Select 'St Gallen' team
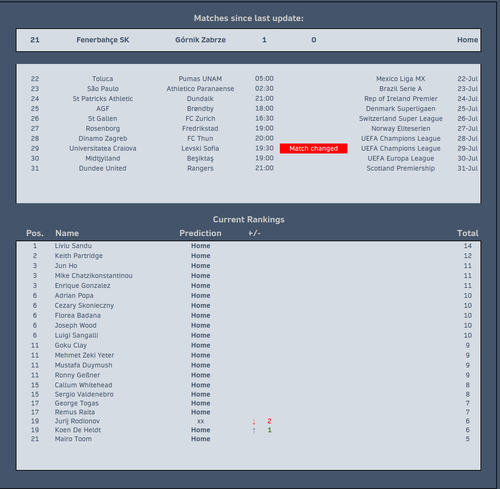The width and height of the screenshot is (500, 489). (x=103, y=119)
